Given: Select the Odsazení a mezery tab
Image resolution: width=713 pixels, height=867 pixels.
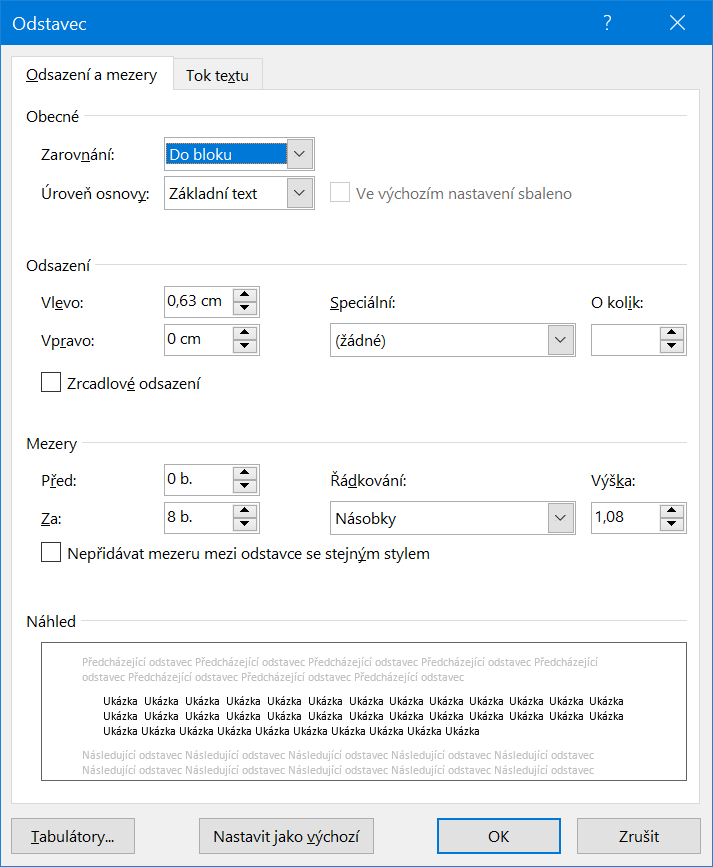Looking at the screenshot, I should pos(91,75).
